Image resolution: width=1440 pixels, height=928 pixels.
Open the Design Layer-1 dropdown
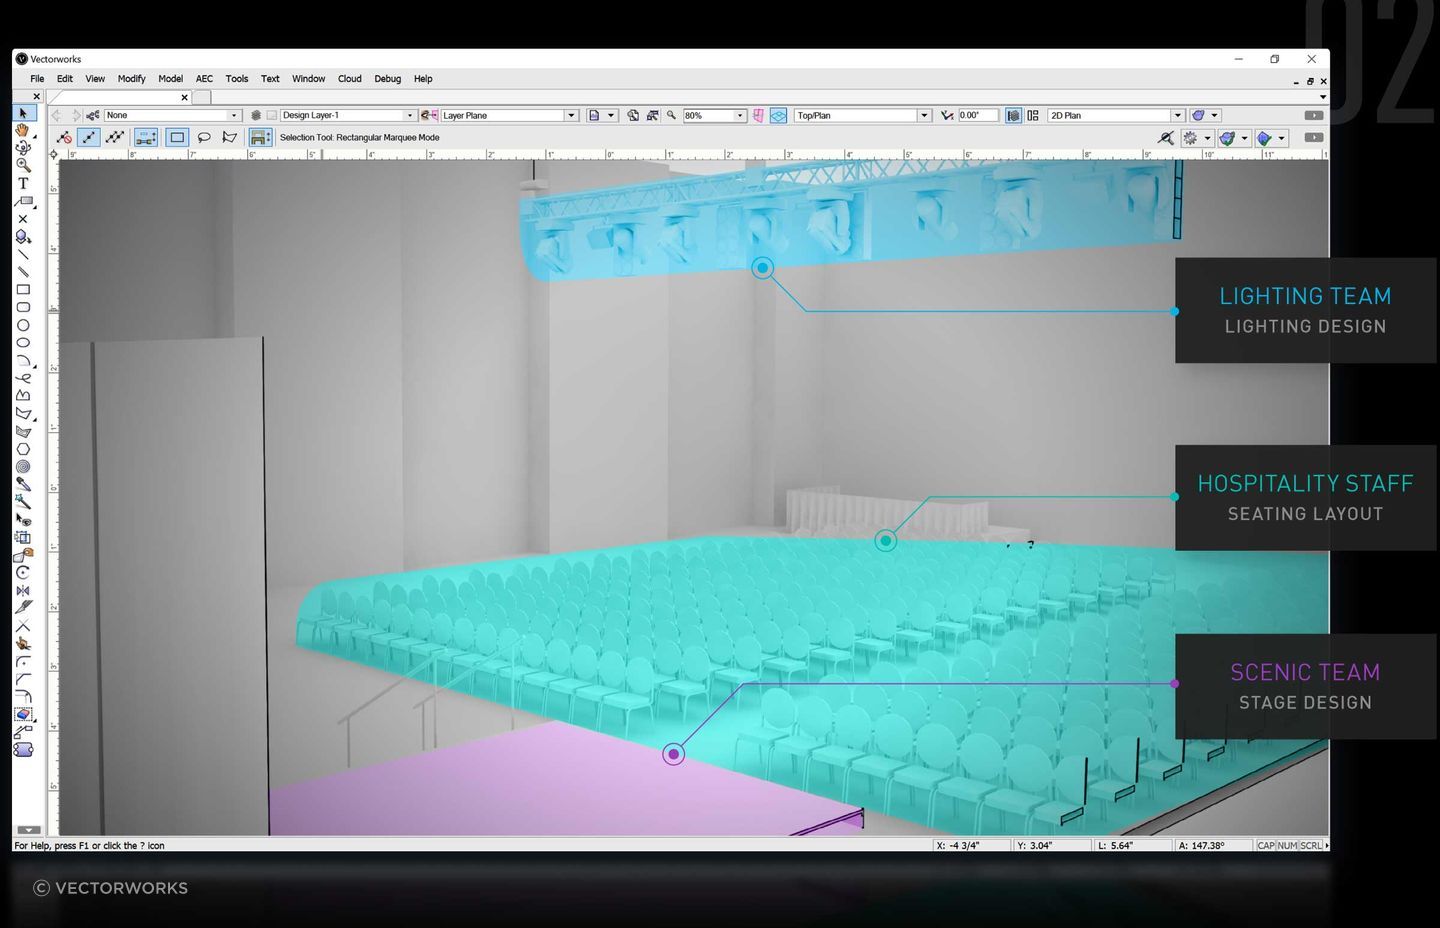pyautogui.click(x=409, y=116)
